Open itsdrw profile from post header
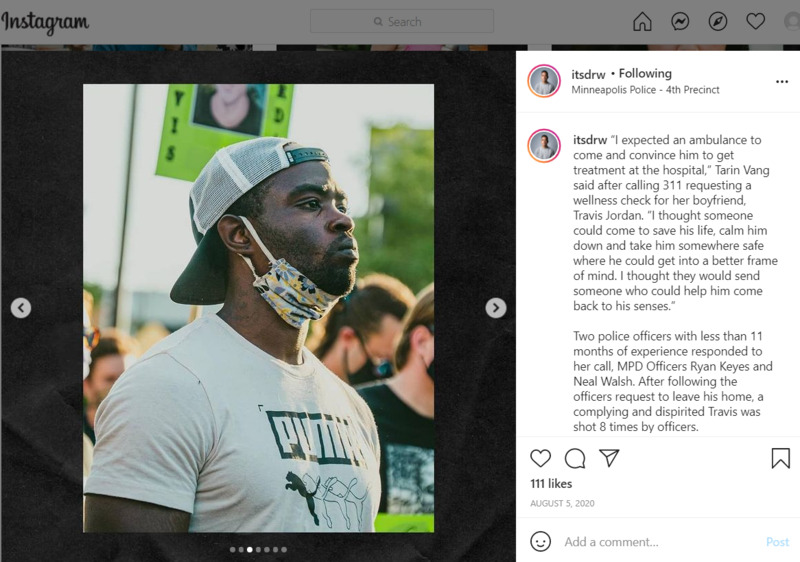 coord(588,74)
